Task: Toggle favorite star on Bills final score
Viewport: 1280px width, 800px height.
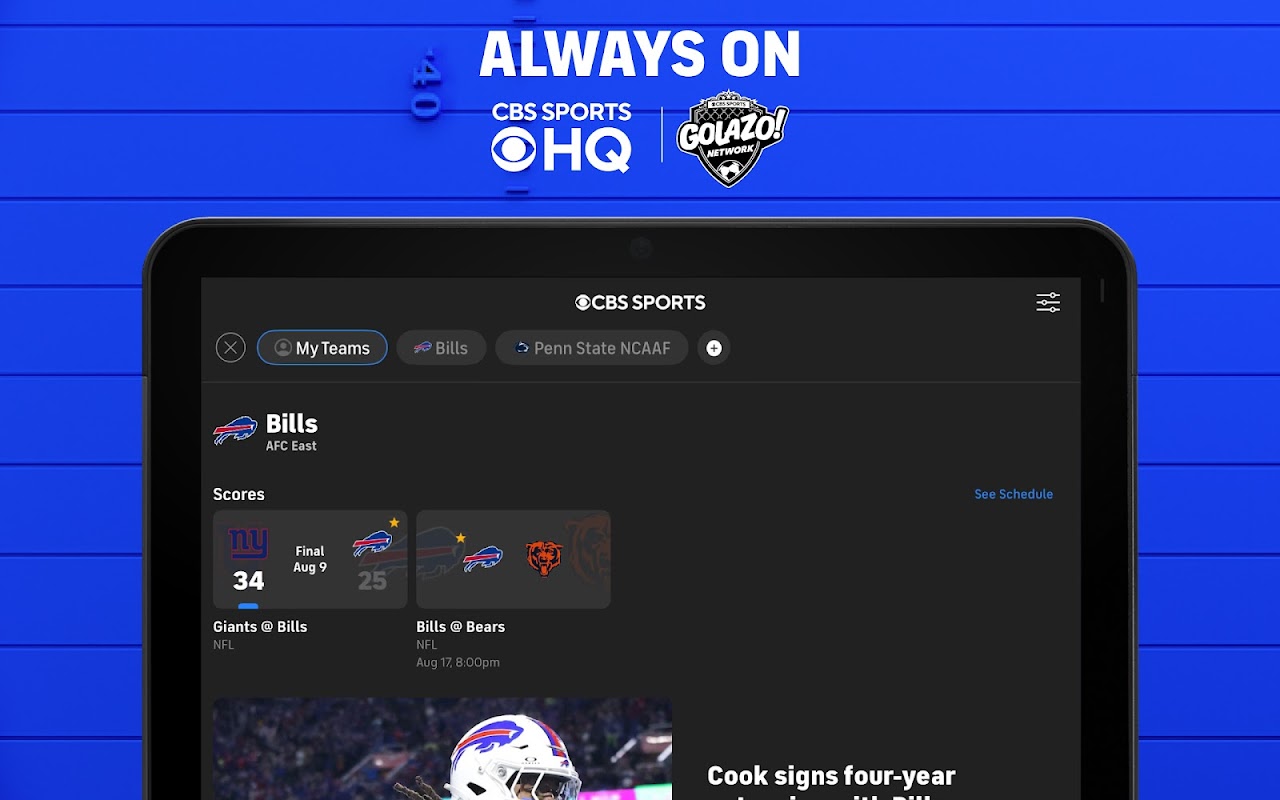Action: click(394, 522)
